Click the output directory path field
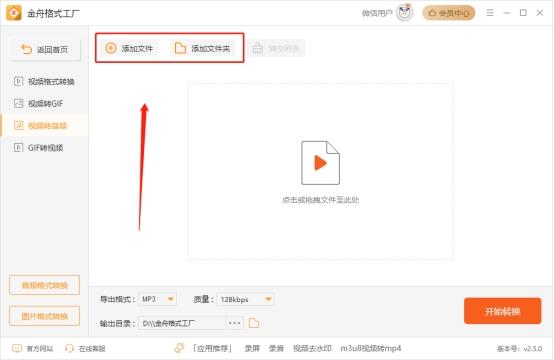Viewport: 554px width, 360px height. 182,323
